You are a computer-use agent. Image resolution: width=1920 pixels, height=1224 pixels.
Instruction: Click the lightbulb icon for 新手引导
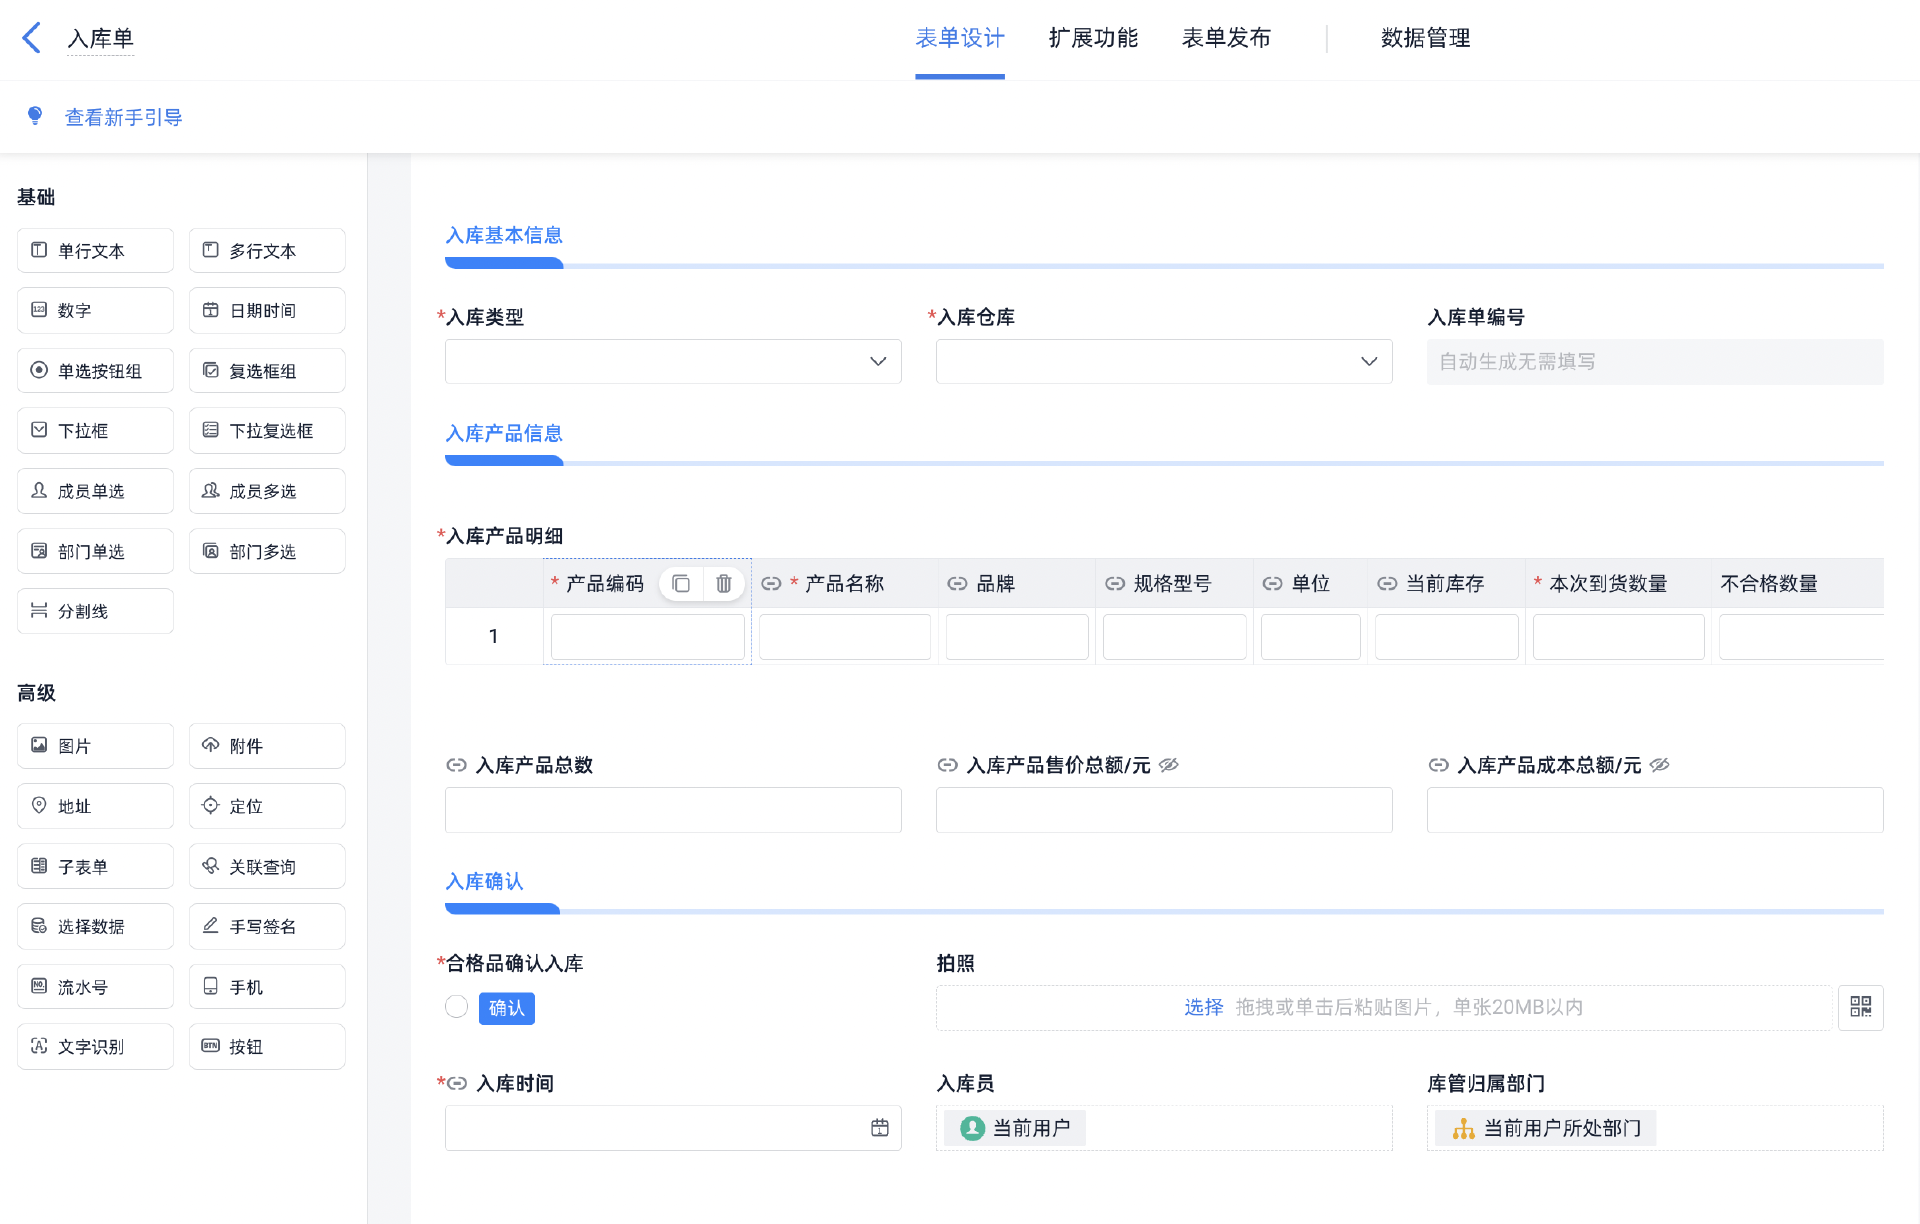pyautogui.click(x=35, y=116)
